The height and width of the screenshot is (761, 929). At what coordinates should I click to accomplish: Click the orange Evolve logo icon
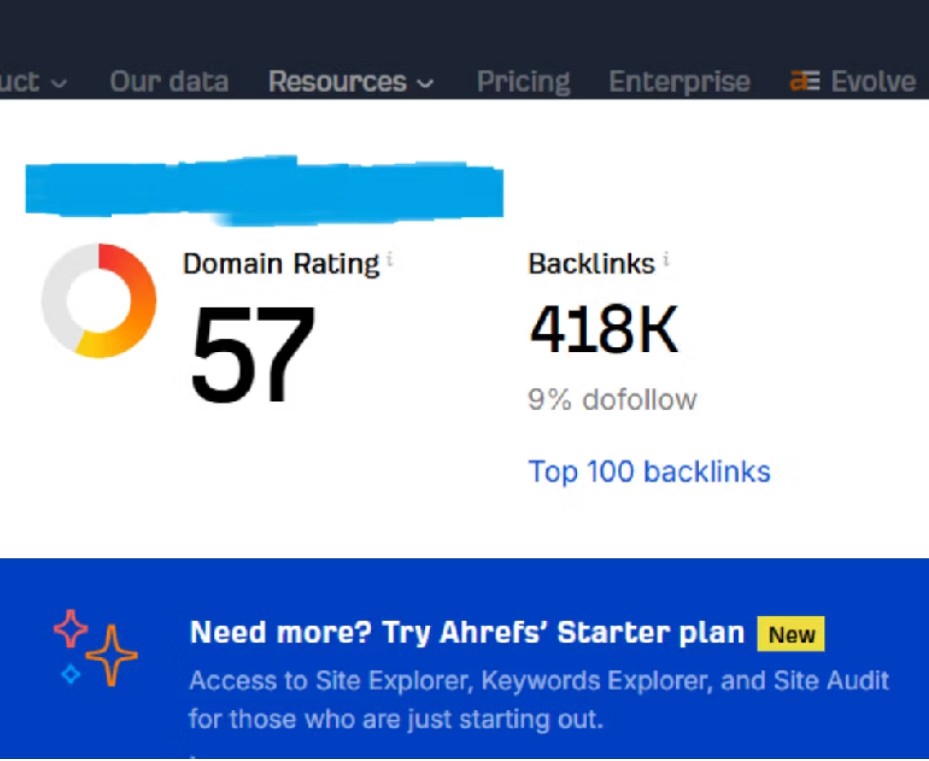coord(805,81)
